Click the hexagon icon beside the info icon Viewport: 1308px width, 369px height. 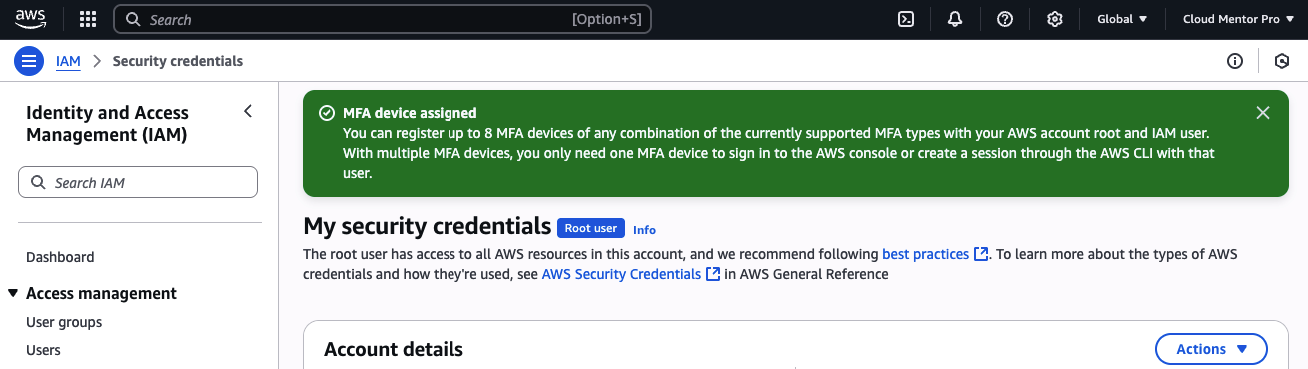point(1282,61)
